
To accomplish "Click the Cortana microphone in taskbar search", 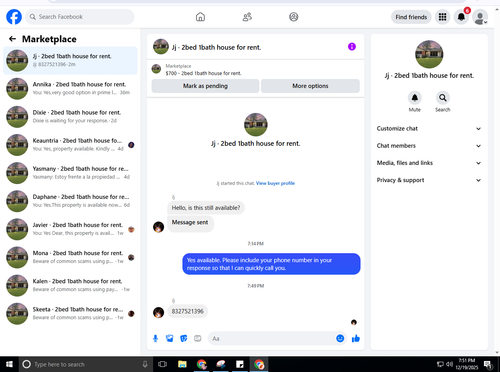I will click(145, 364).
